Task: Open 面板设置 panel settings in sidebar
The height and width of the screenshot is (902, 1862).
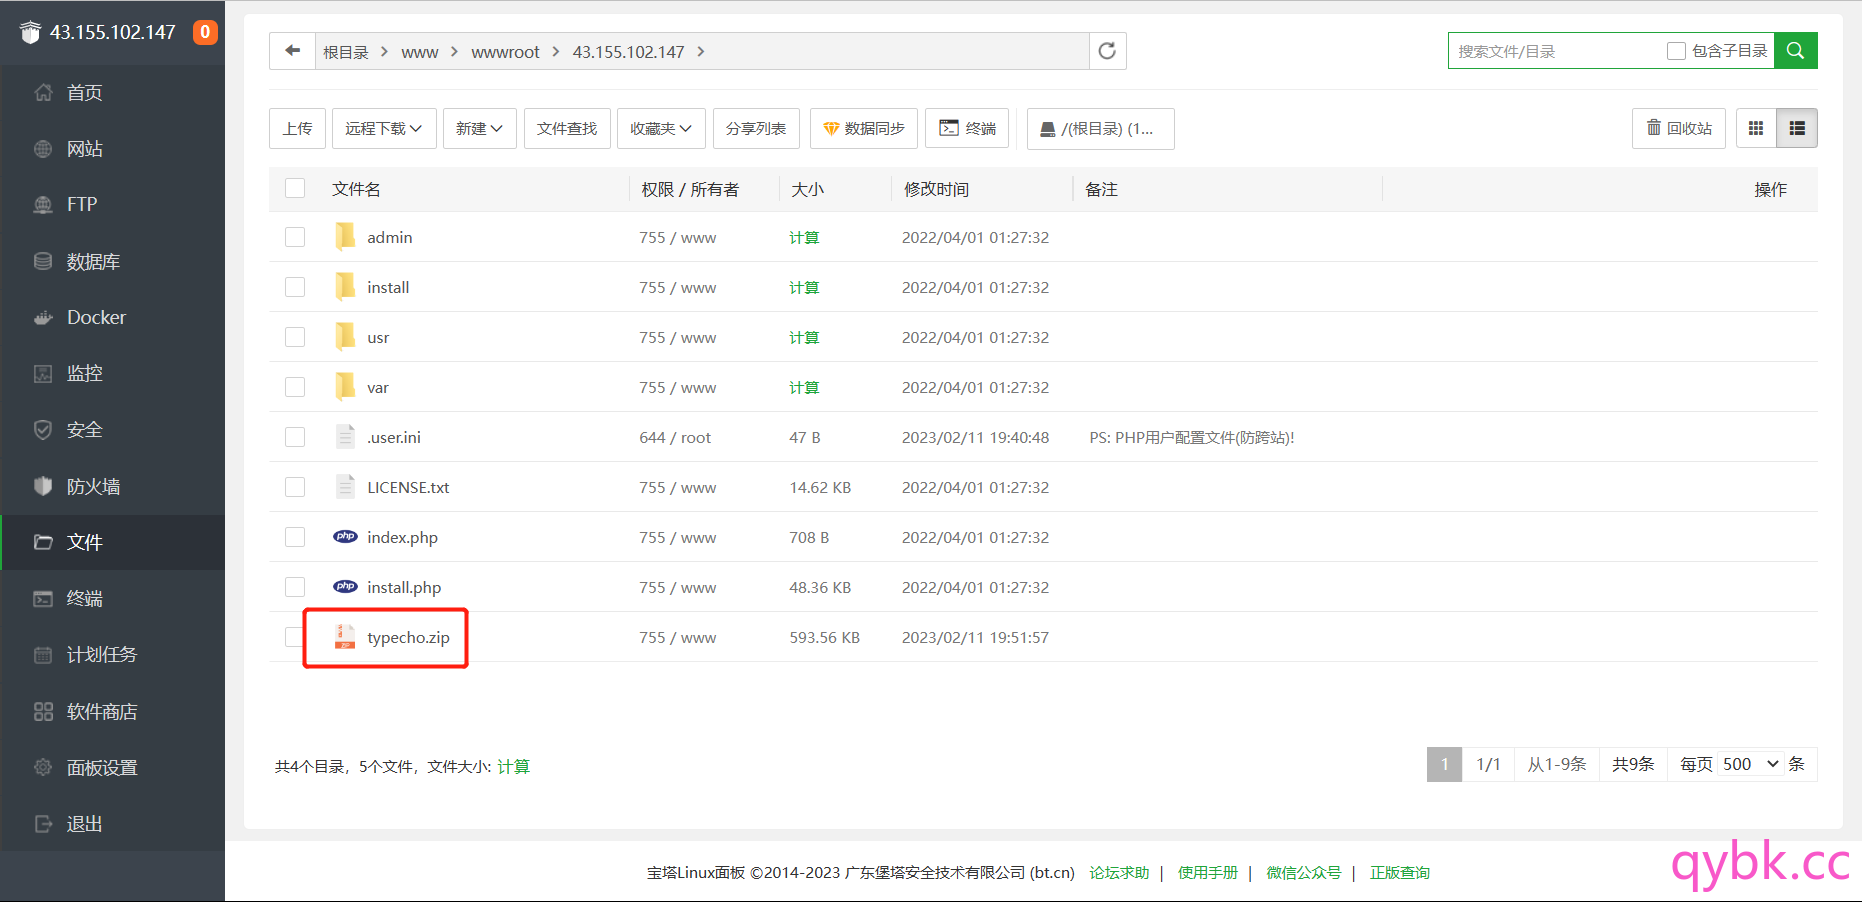Action: (113, 768)
